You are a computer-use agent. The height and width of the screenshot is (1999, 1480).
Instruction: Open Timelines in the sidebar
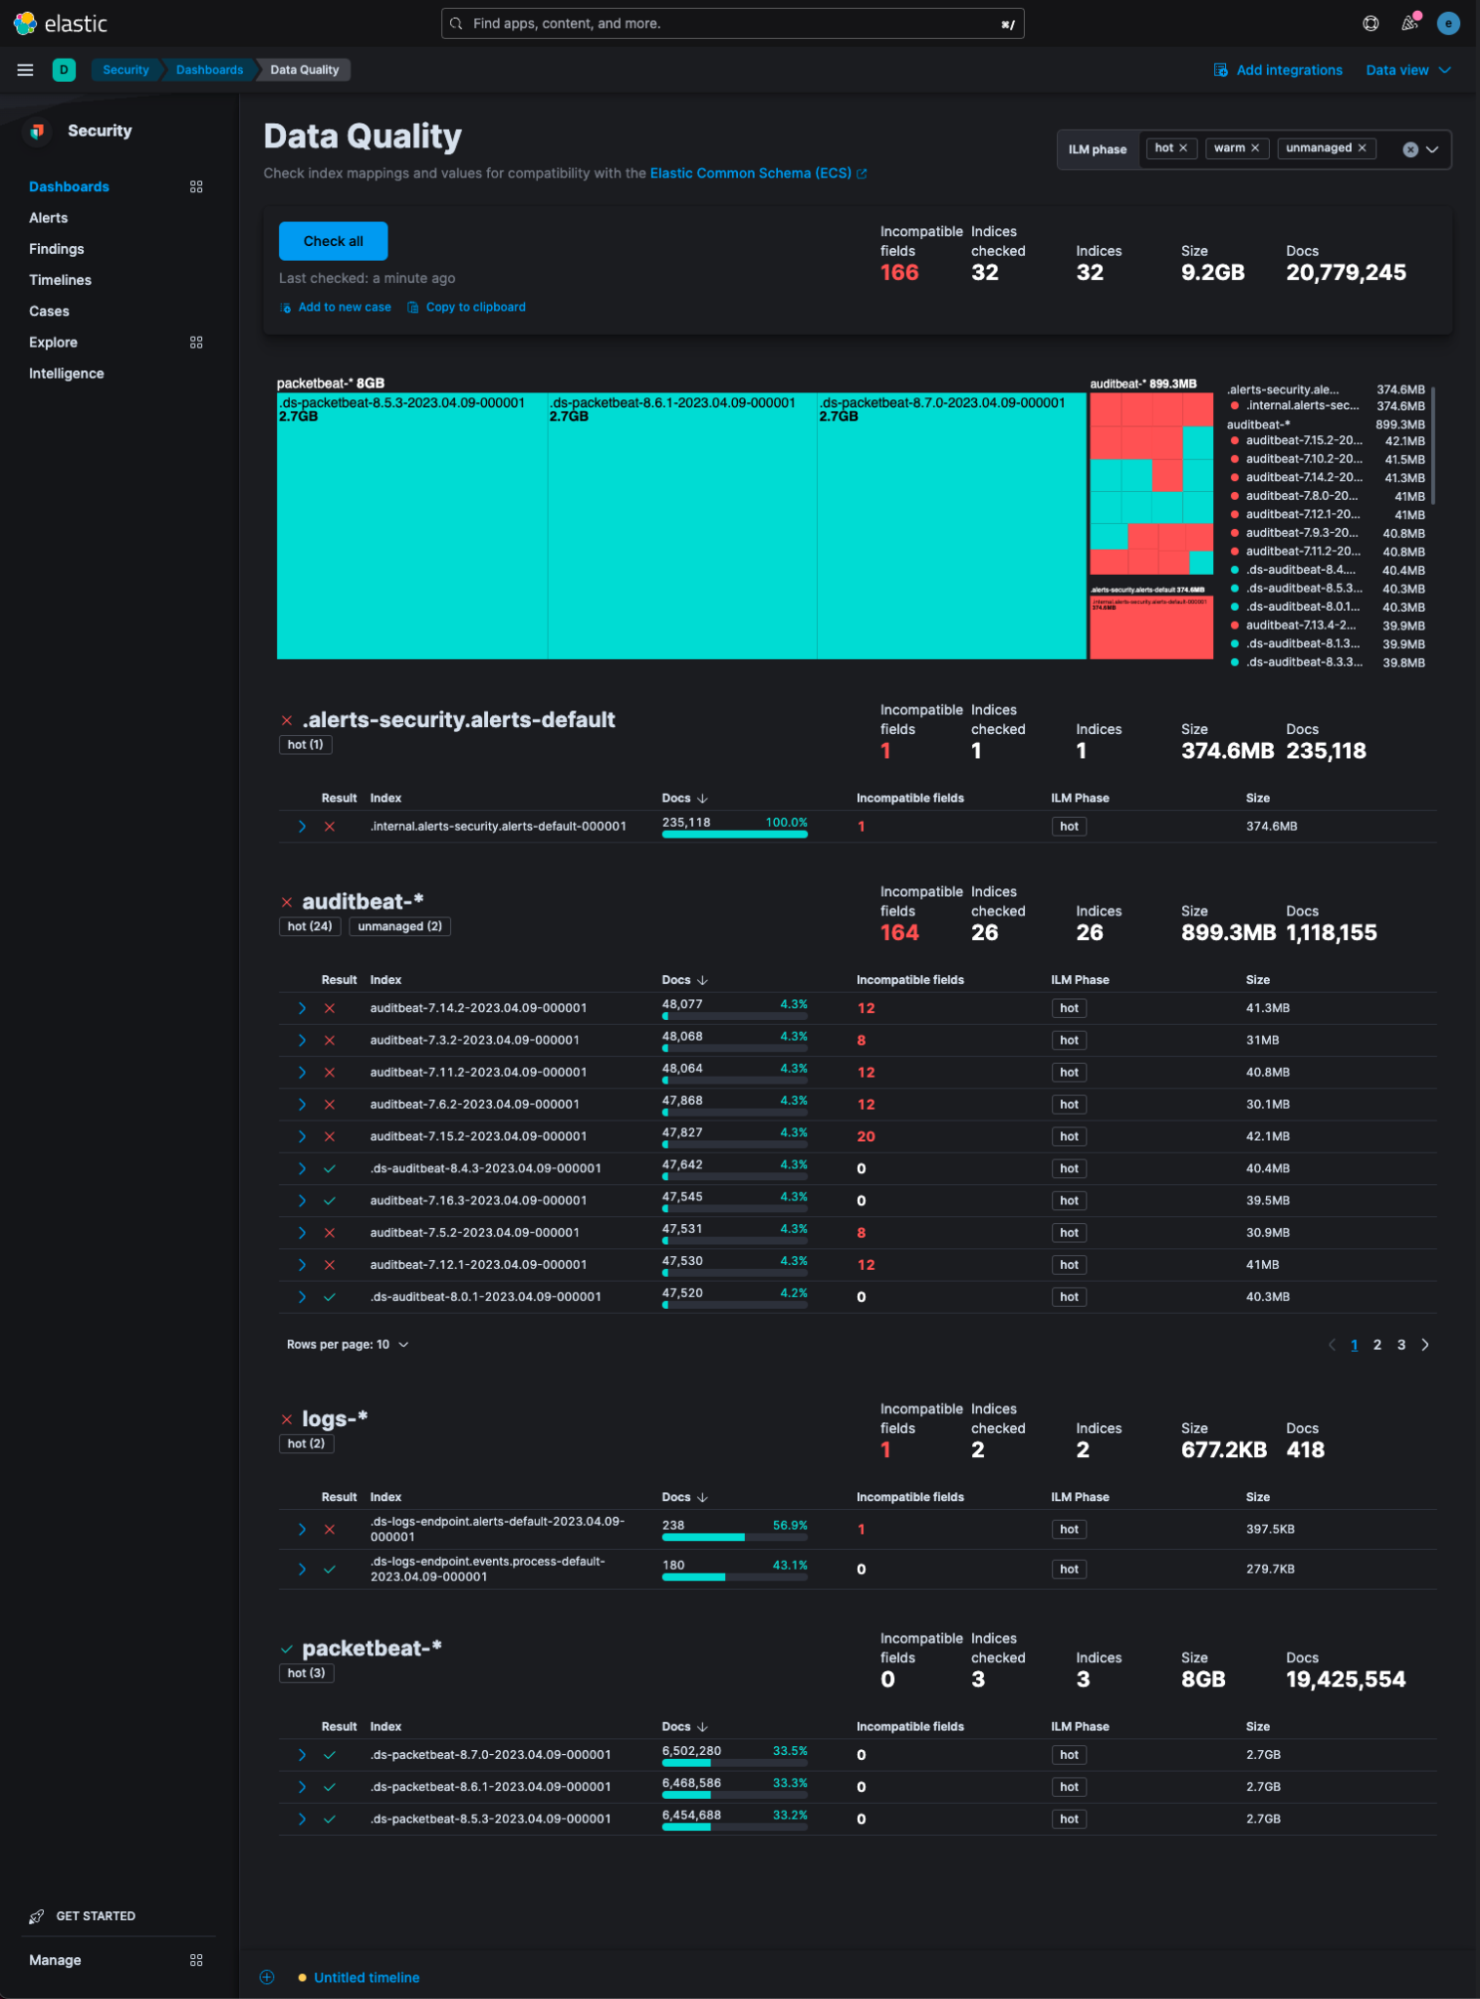click(x=60, y=280)
